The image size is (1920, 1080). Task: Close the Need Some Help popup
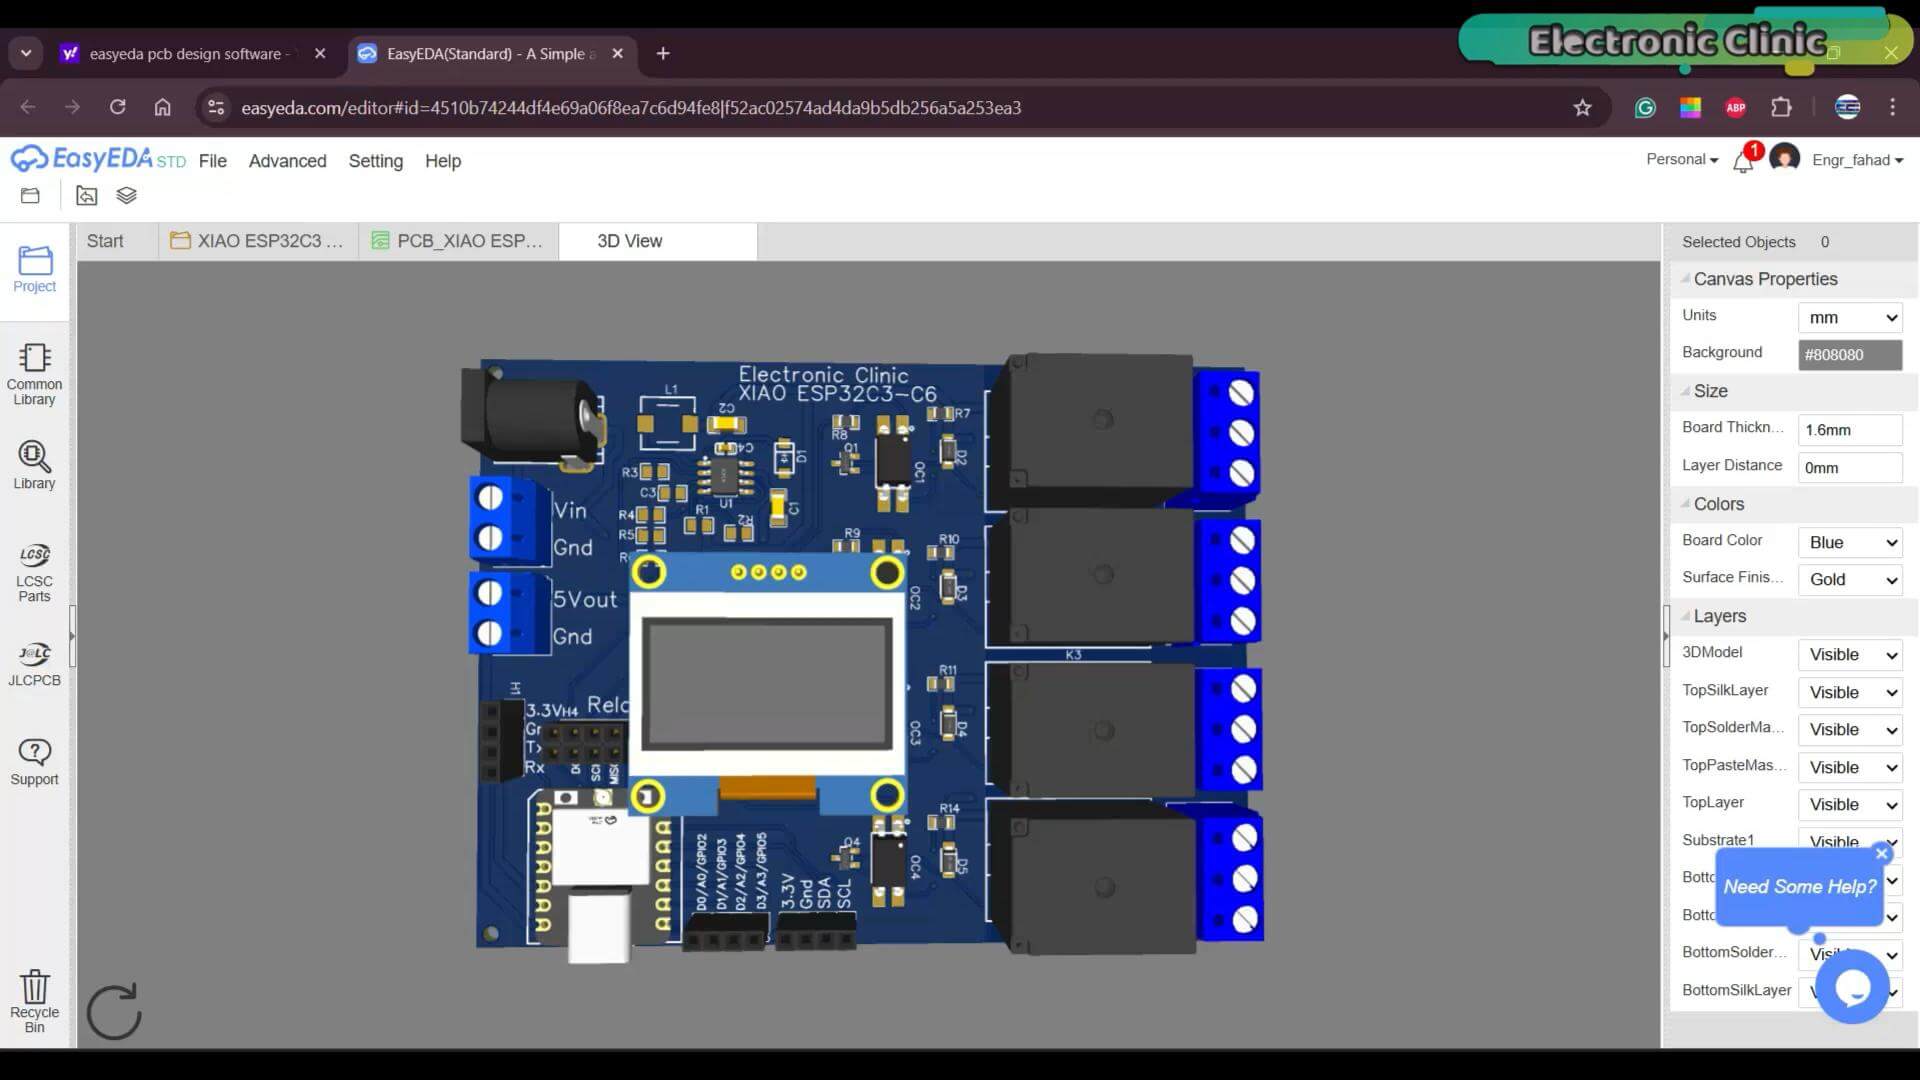1882,853
